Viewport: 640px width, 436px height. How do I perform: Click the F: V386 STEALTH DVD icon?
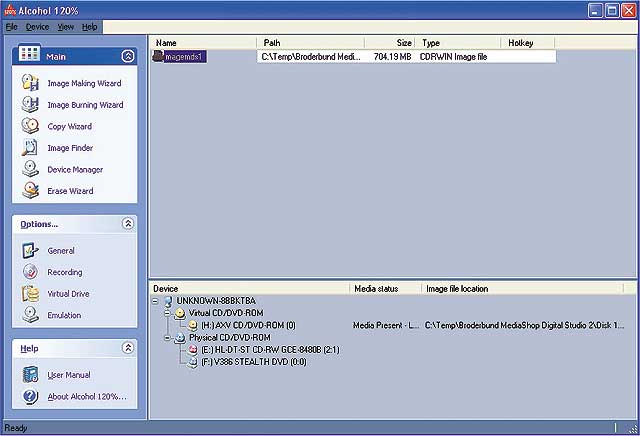[193, 362]
